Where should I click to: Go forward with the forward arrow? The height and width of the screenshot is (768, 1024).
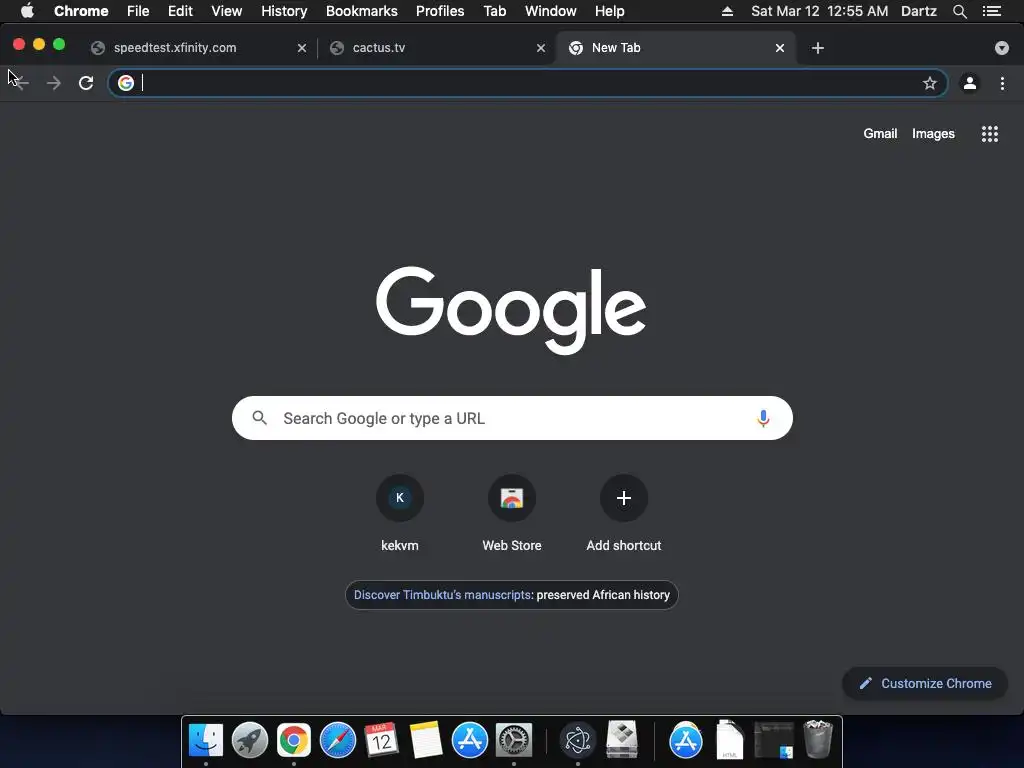(54, 83)
